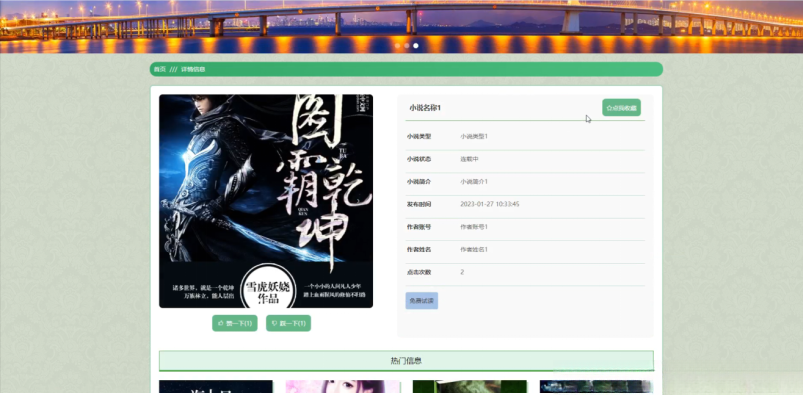This screenshot has width=803, height=395.
Task: Click the 小说简介 field label
Action: pos(419,181)
